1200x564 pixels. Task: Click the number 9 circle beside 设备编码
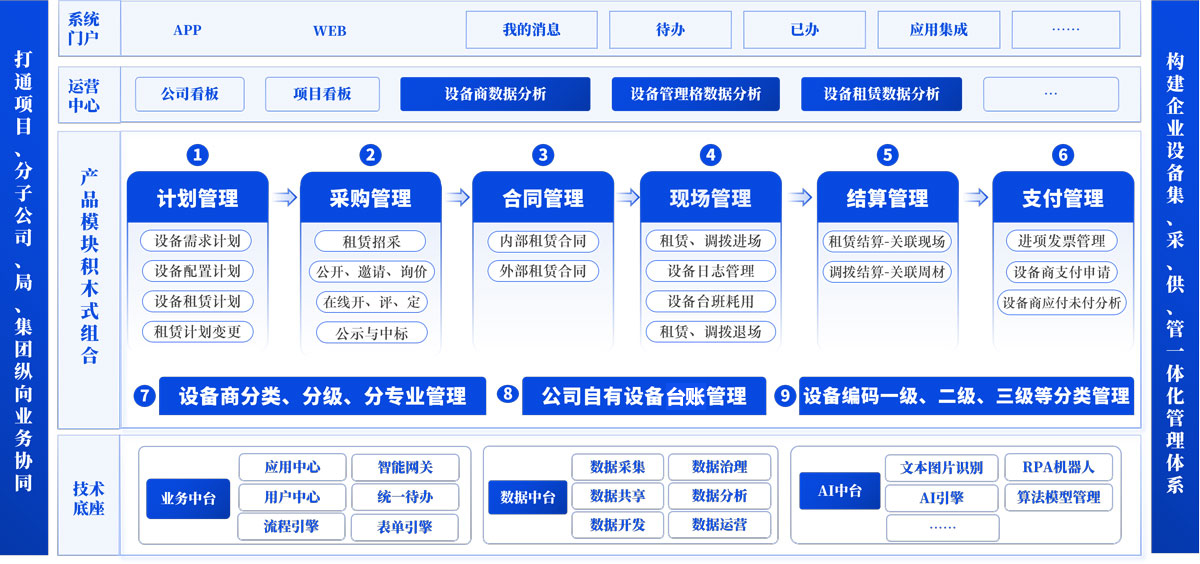click(785, 396)
